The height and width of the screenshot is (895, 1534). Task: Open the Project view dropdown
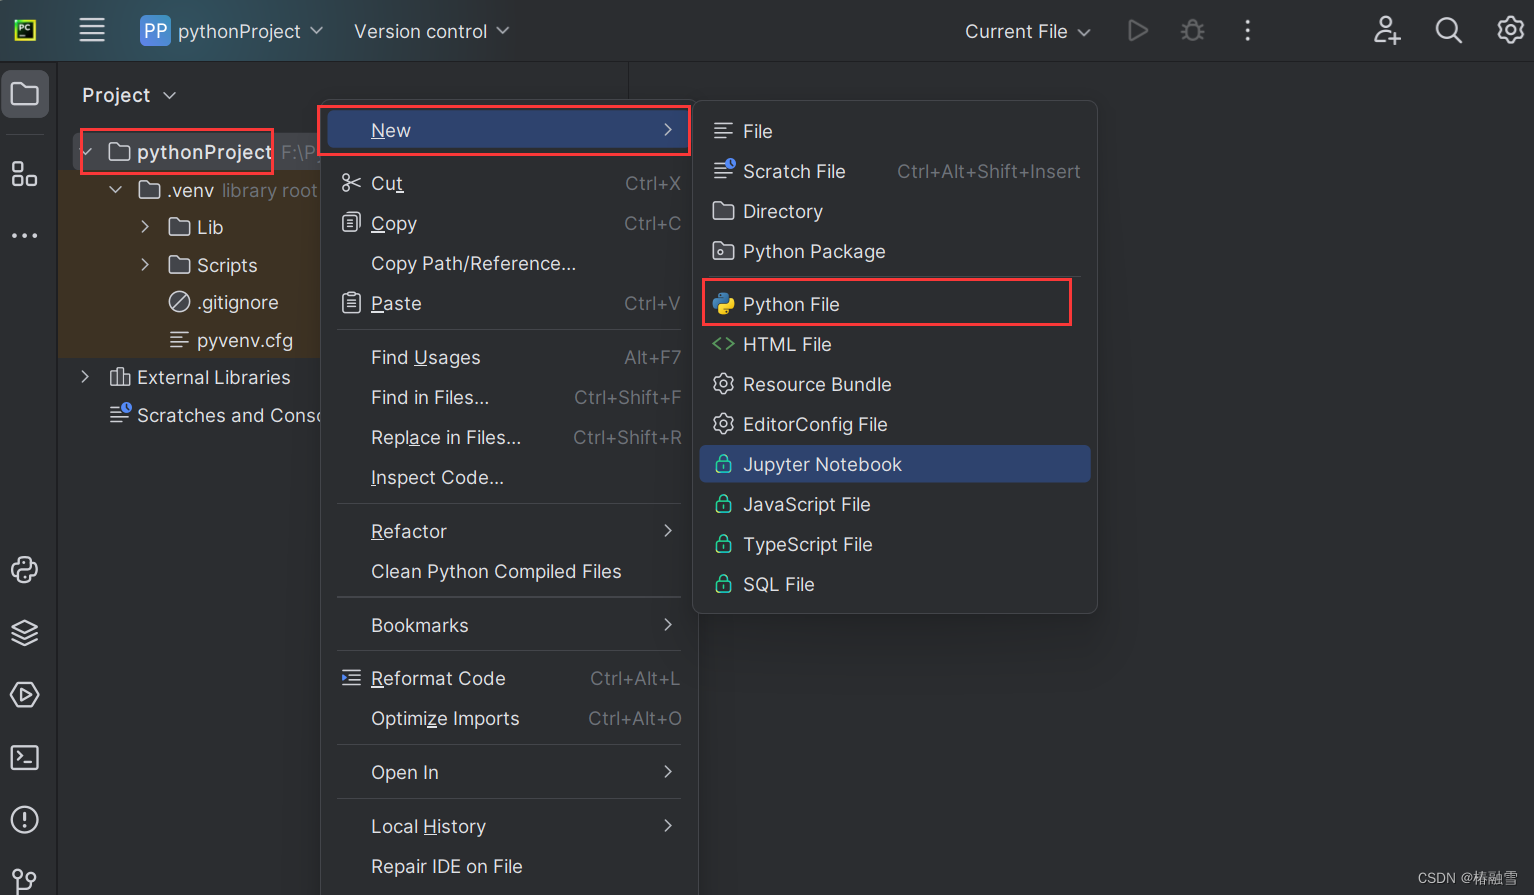pos(129,95)
